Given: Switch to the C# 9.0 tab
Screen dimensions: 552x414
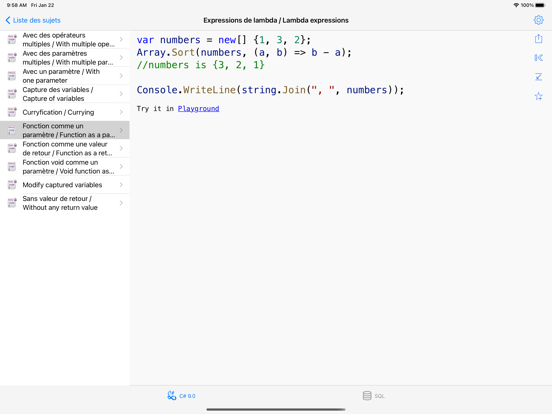Looking at the screenshot, I should tap(181, 396).
